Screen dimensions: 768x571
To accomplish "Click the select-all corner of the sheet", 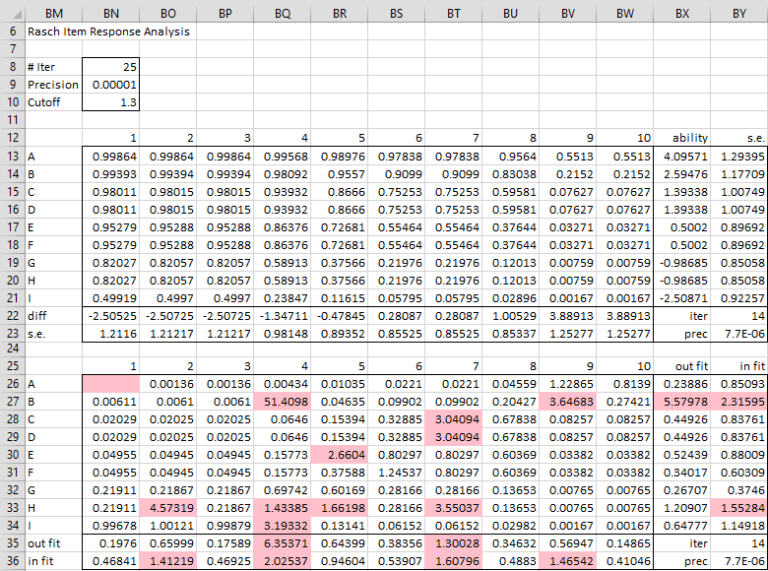I will [12, 13].
